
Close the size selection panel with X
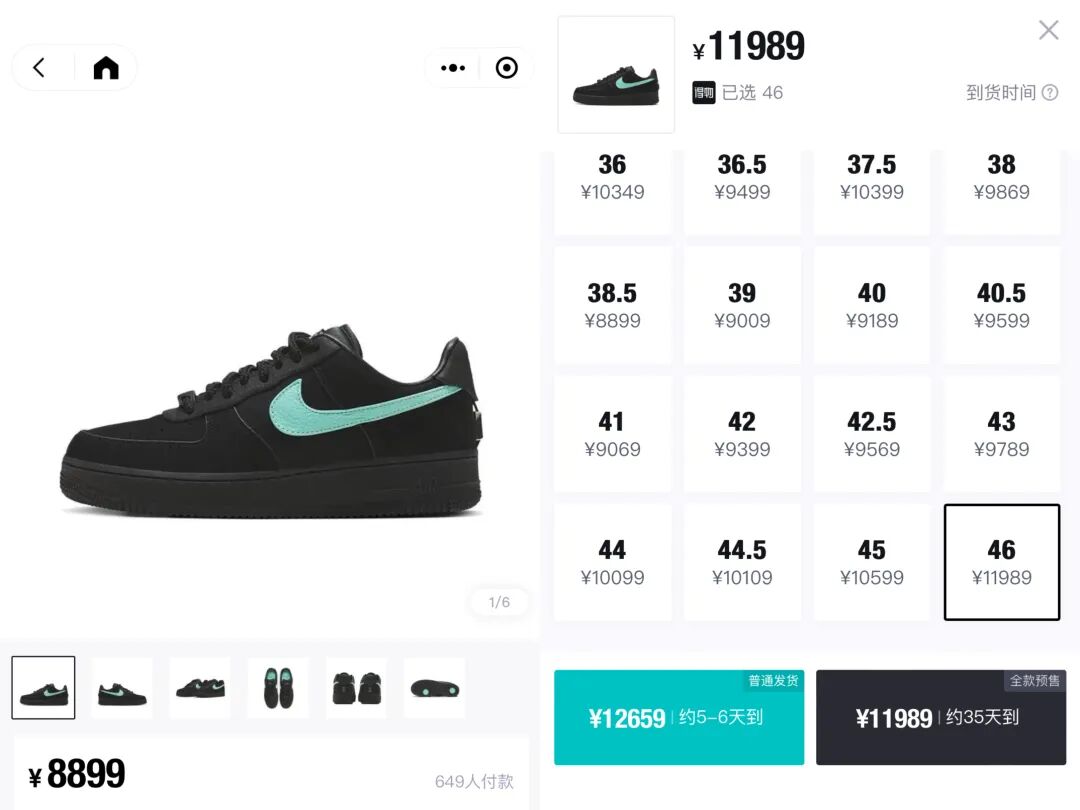coord(1048,30)
